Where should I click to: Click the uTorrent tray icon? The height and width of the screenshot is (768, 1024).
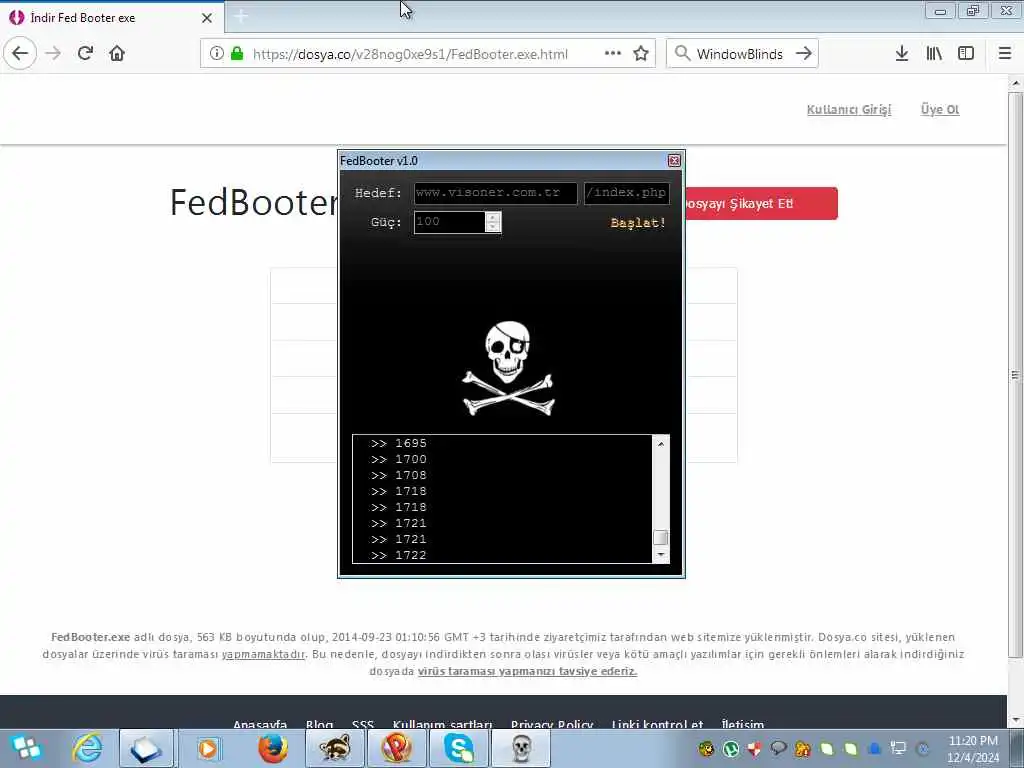[x=730, y=749]
